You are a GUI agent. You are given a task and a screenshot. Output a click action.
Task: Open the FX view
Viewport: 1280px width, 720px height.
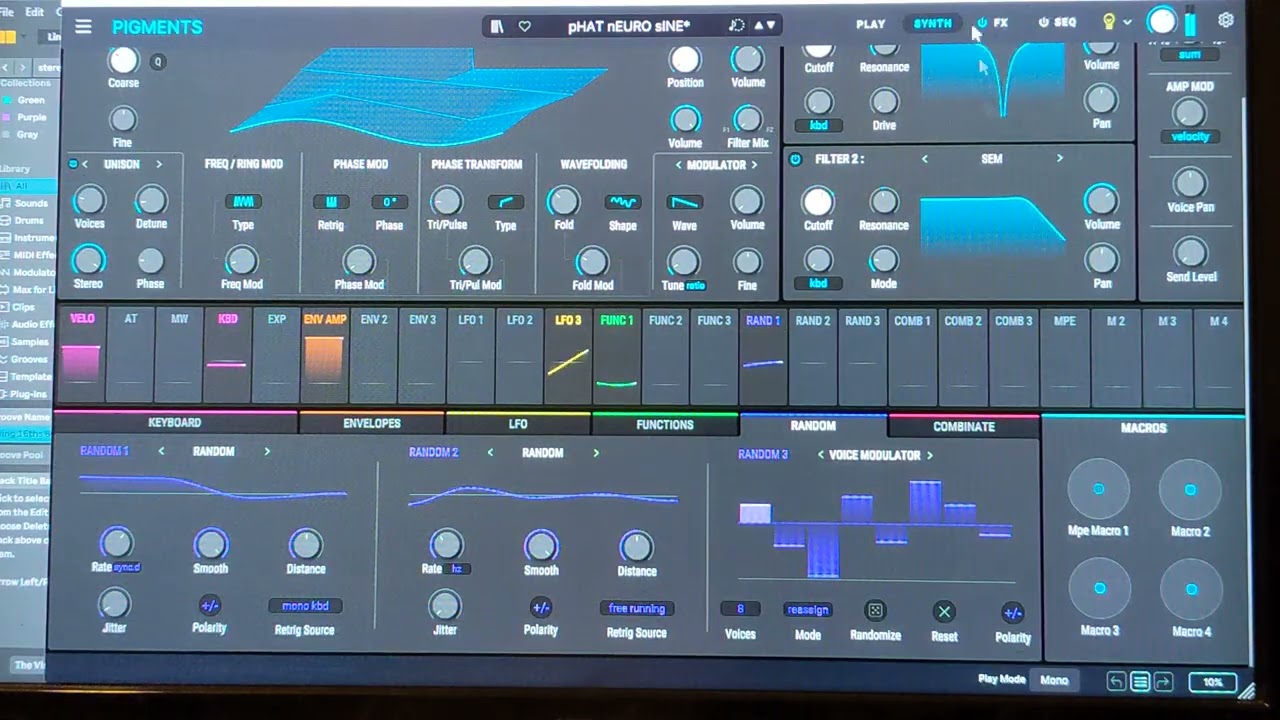tap(1000, 22)
